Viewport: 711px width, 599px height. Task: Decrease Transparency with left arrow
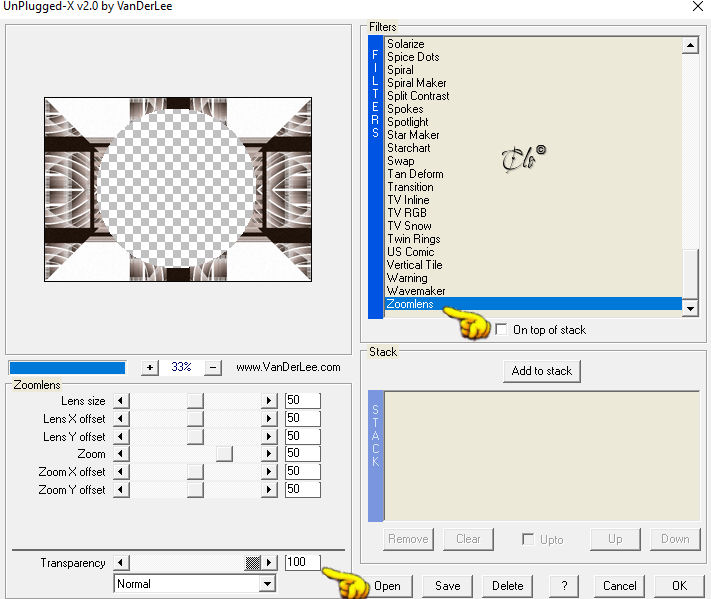(121, 563)
